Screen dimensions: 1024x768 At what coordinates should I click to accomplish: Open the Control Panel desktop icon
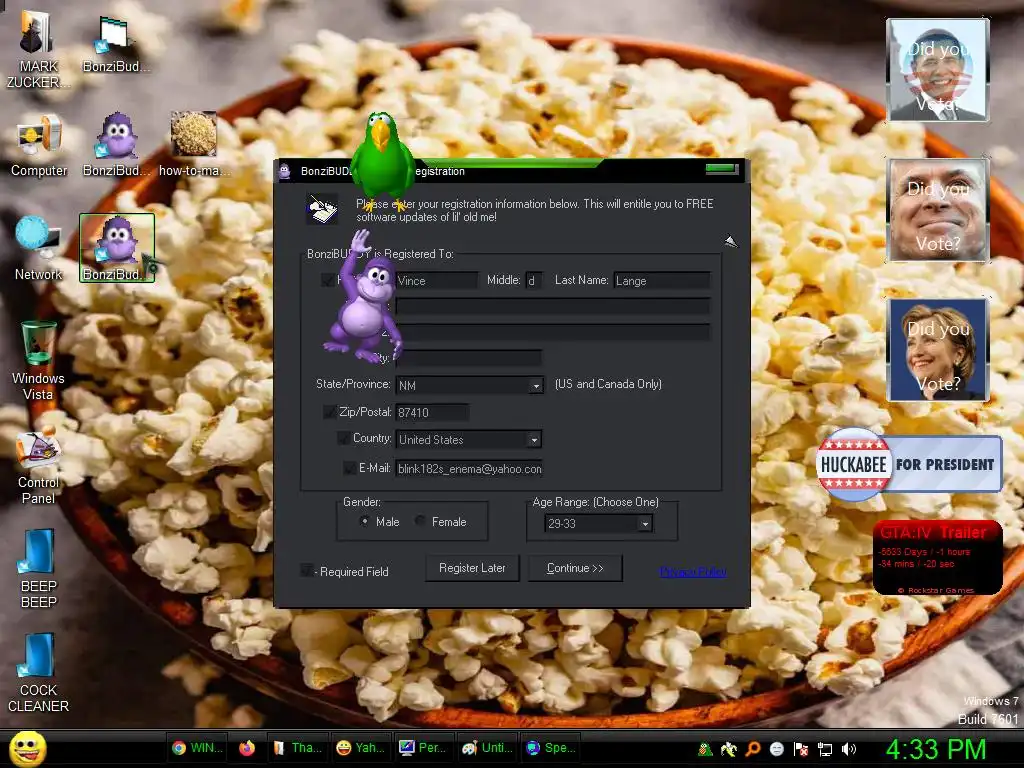(38, 468)
